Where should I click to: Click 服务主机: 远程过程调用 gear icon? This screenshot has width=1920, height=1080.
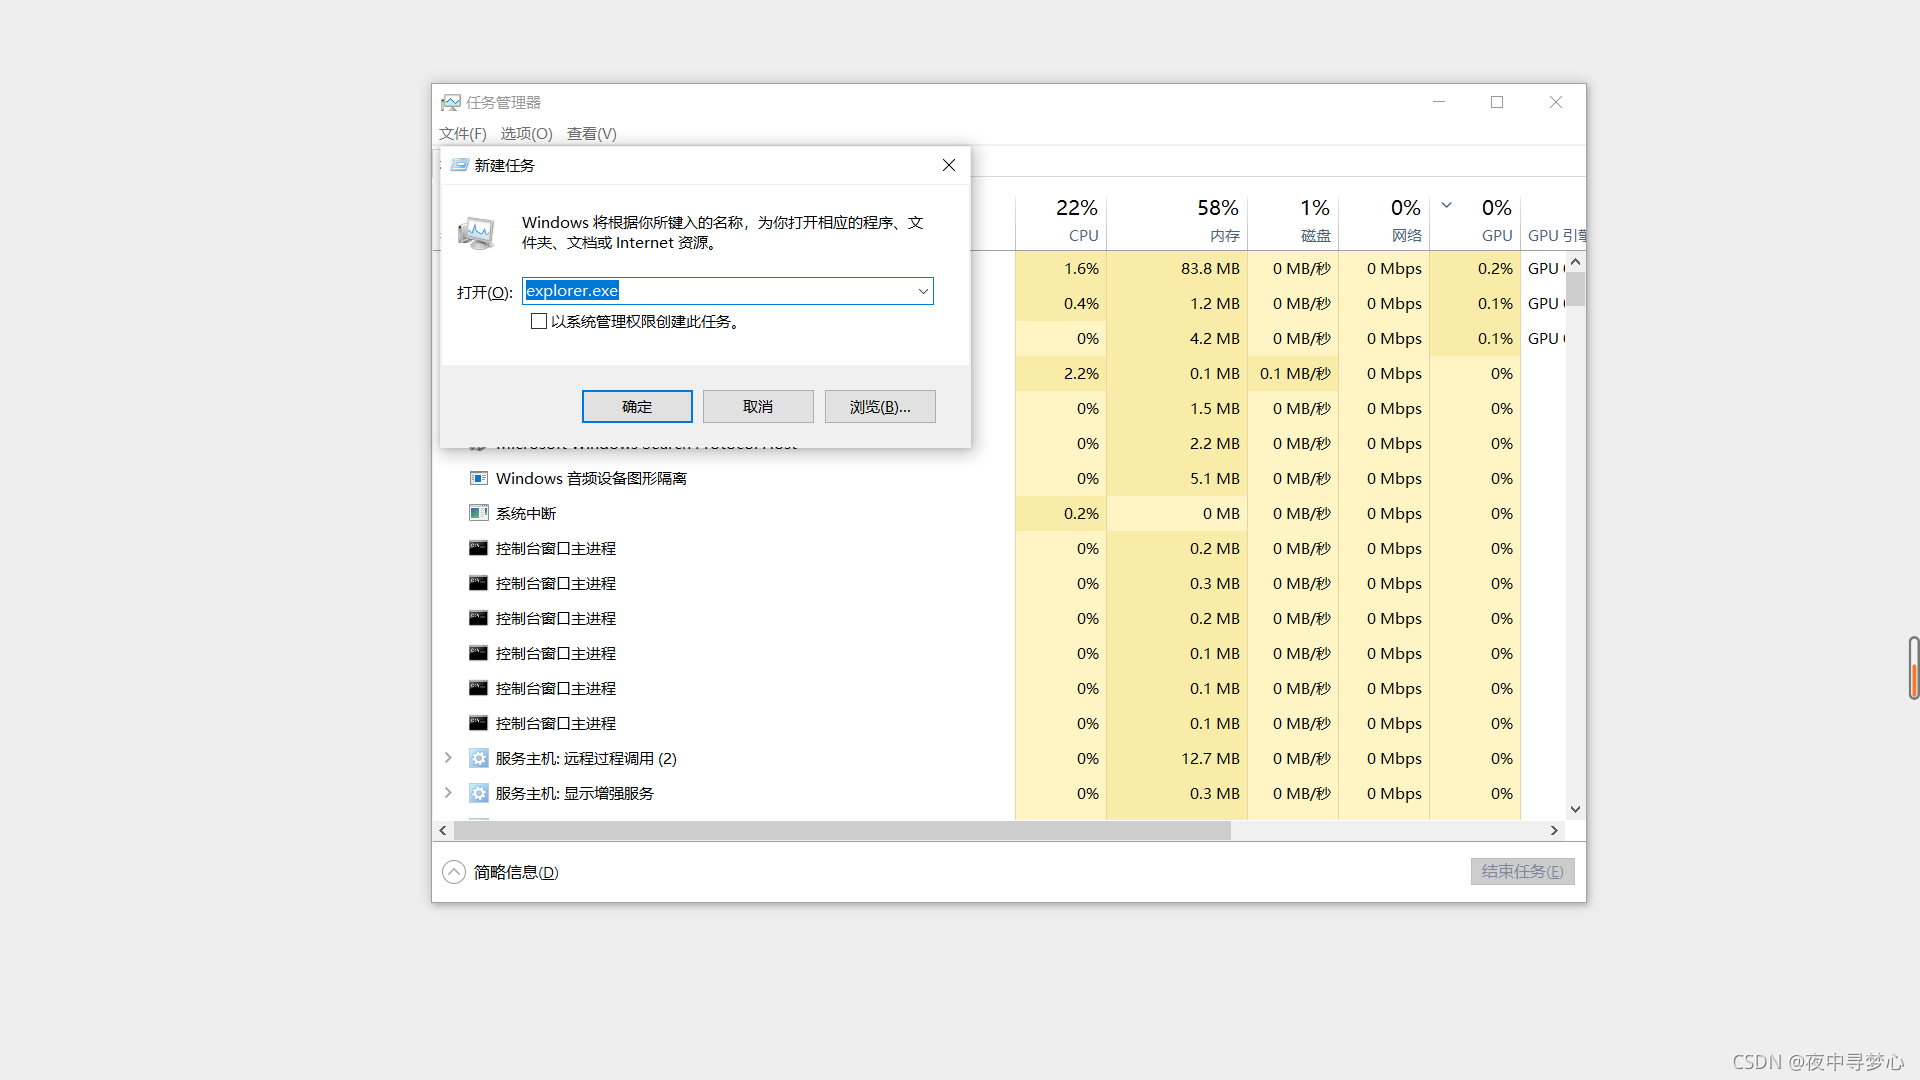pyautogui.click(x=479, y=759)
